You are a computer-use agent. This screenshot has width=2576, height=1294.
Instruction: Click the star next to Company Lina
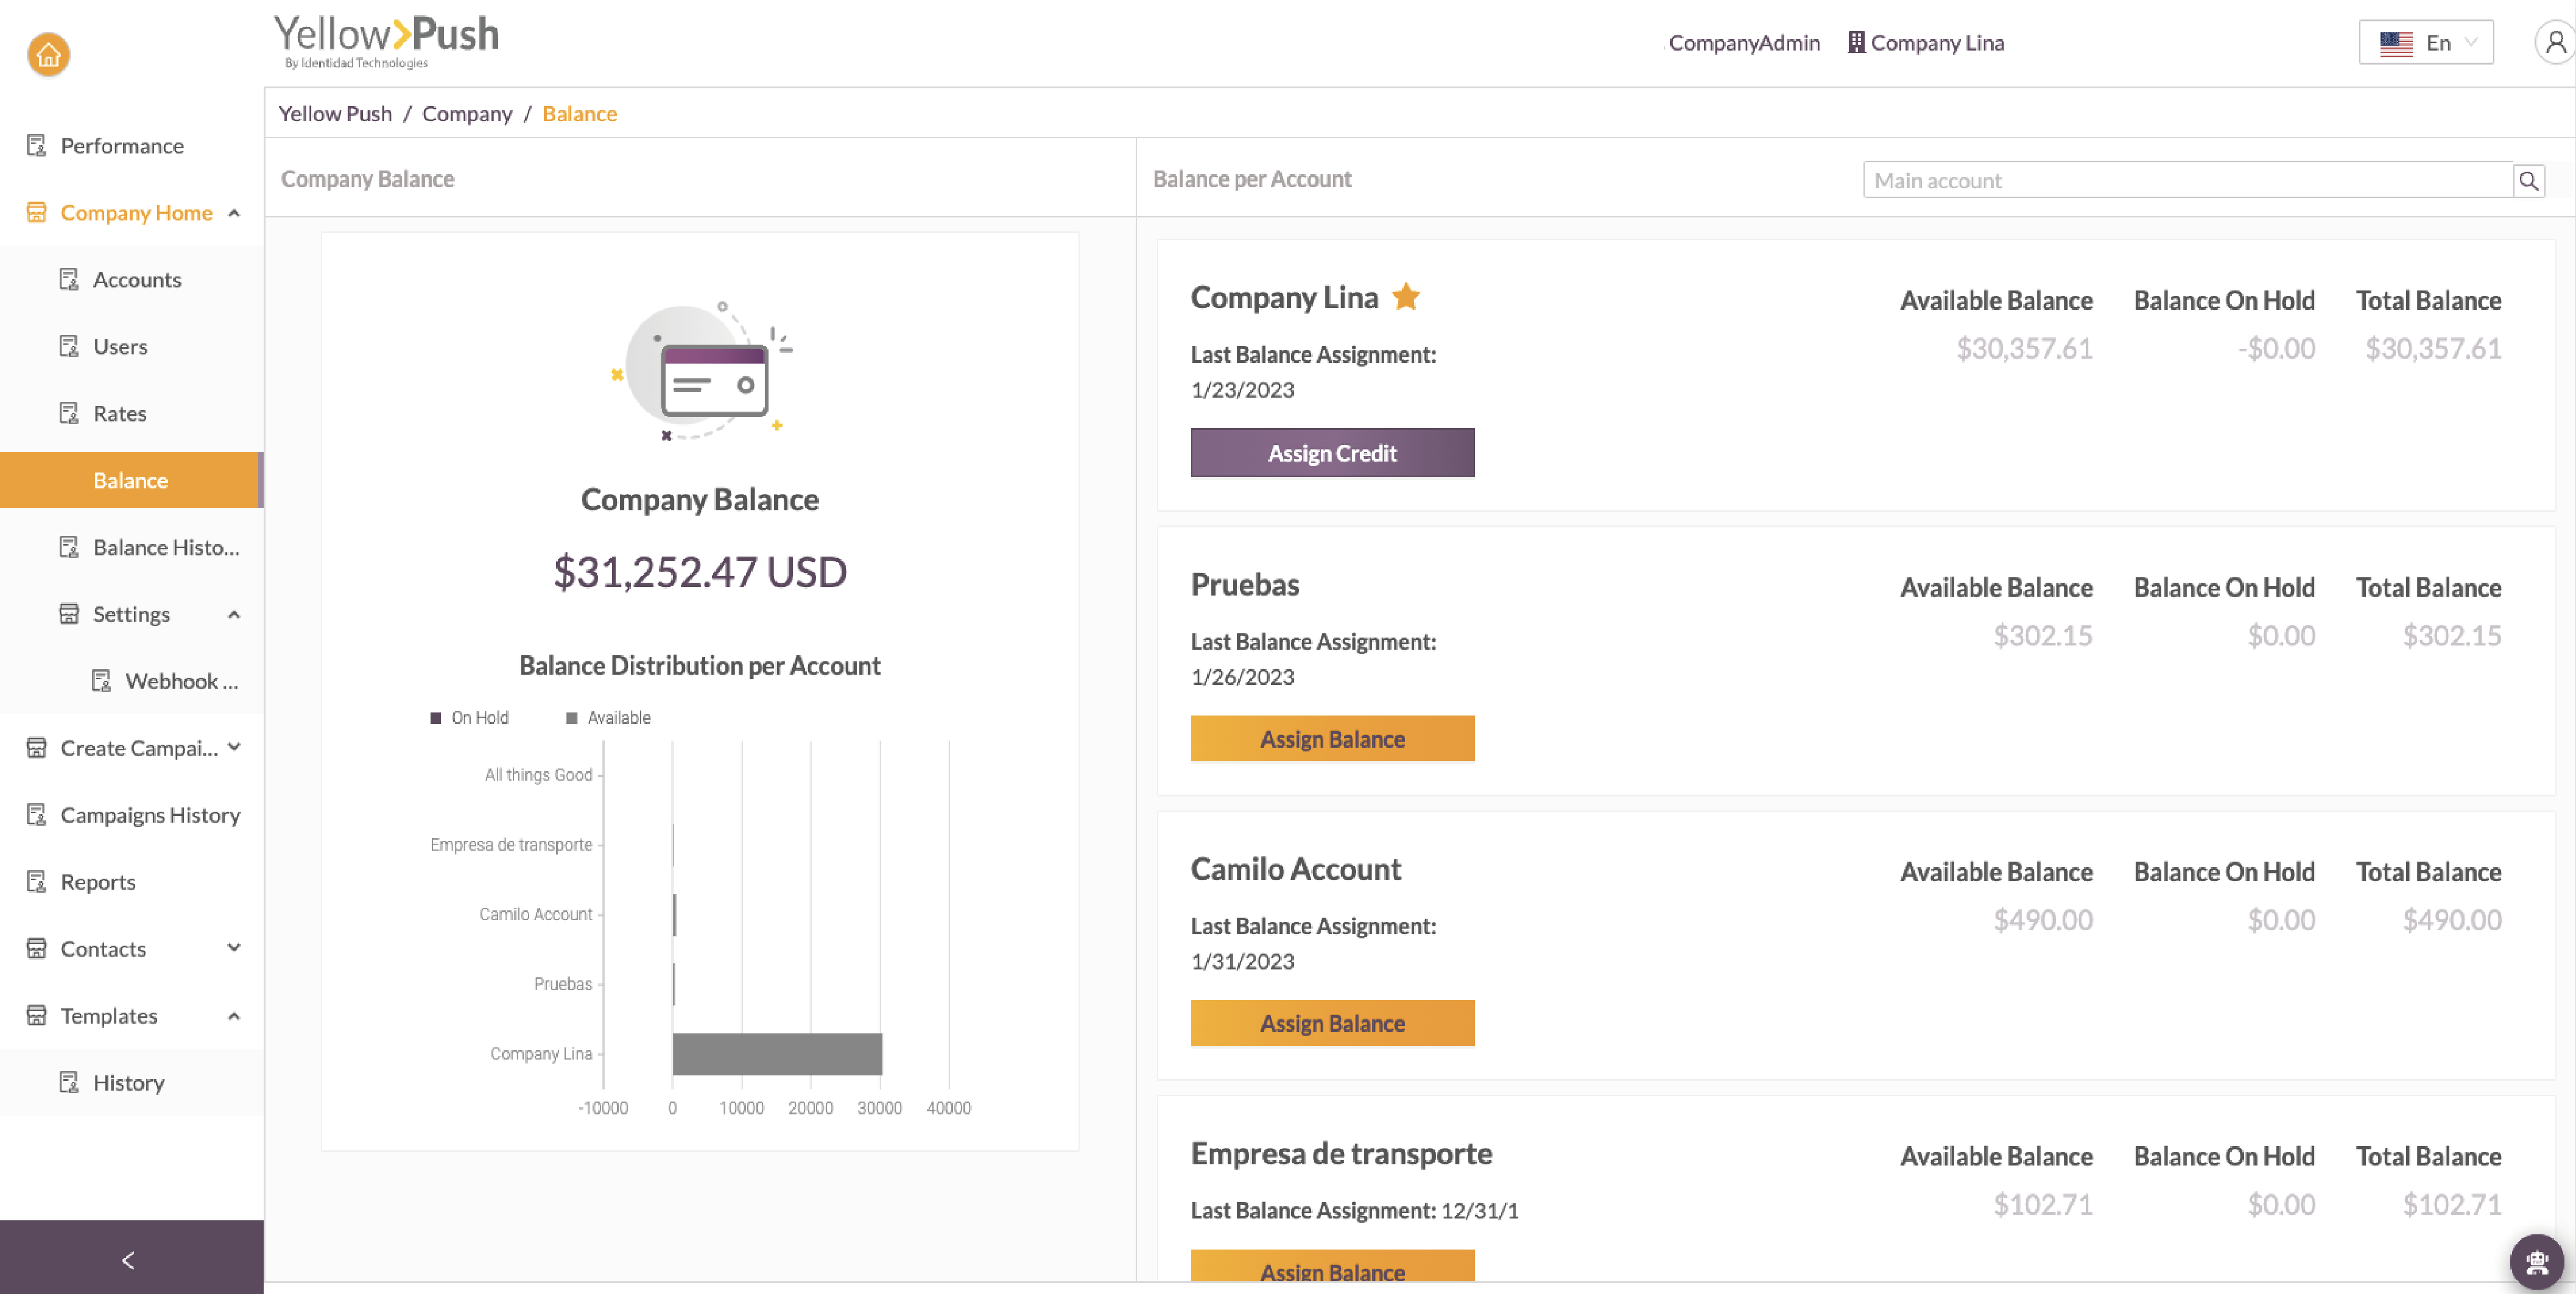point(1406,296)
